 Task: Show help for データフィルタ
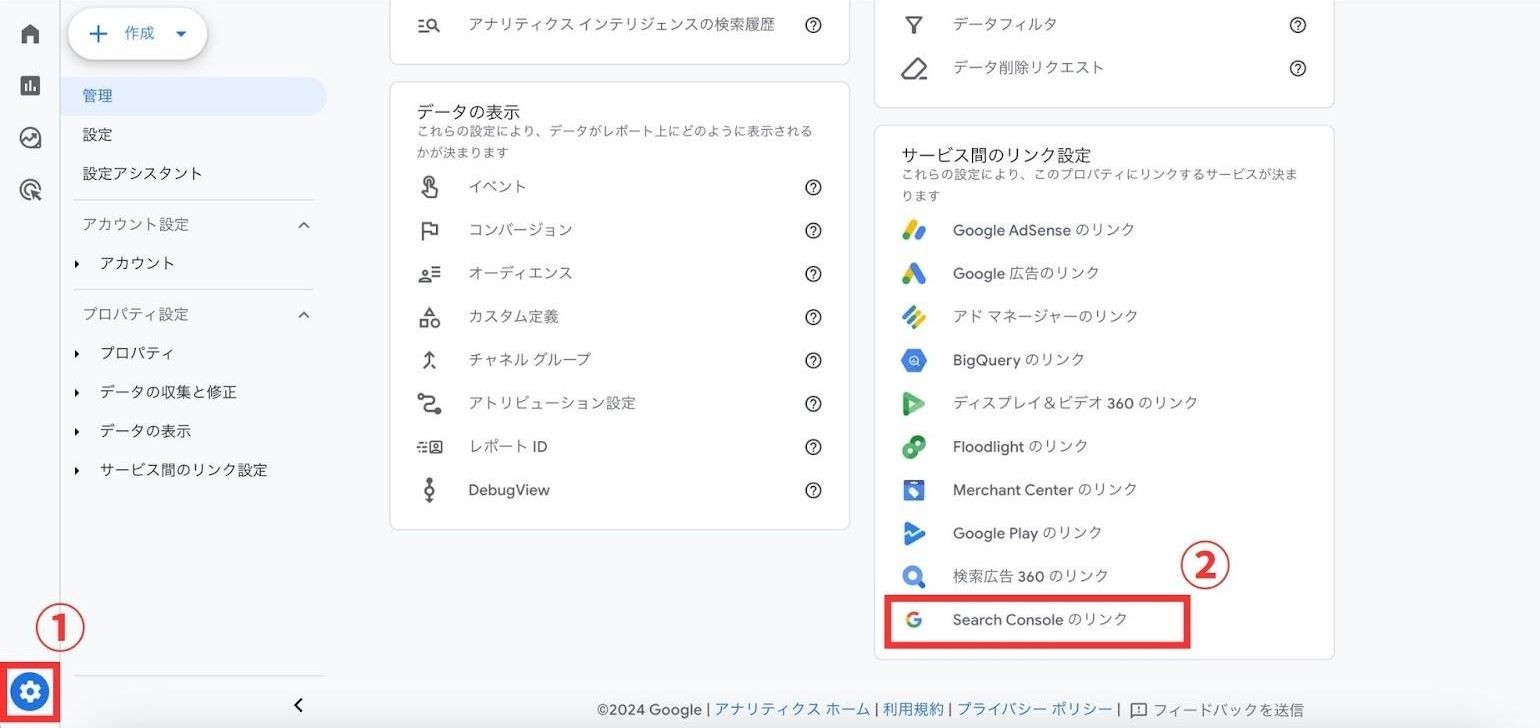[1297, 25]
